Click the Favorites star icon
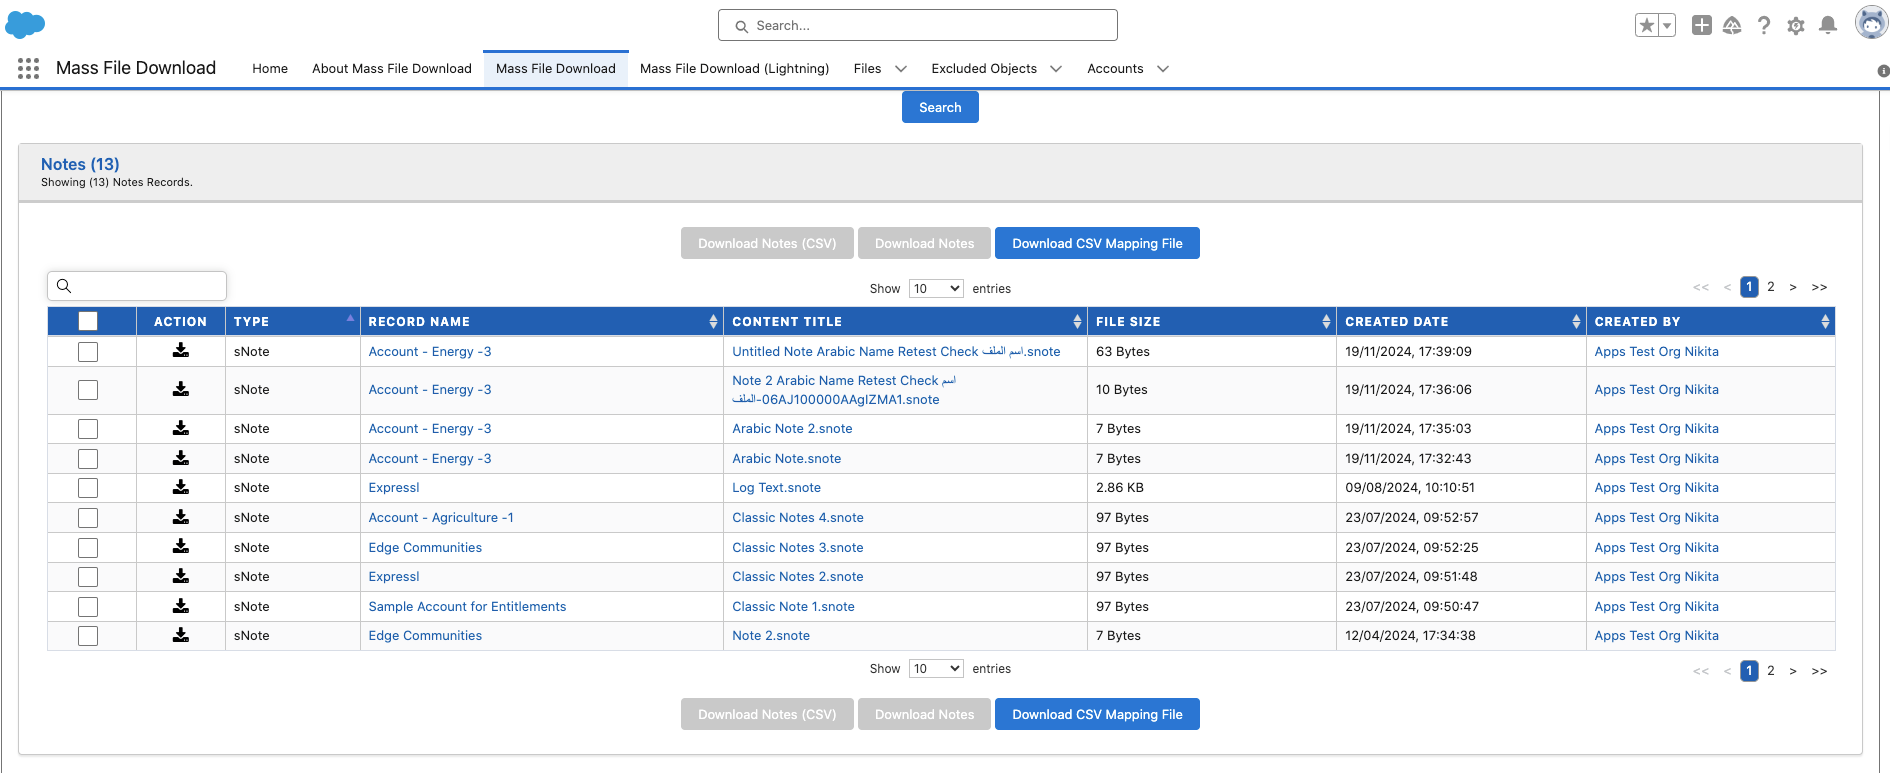This screenshot has height=773, width=1890. coord(1646,26)
